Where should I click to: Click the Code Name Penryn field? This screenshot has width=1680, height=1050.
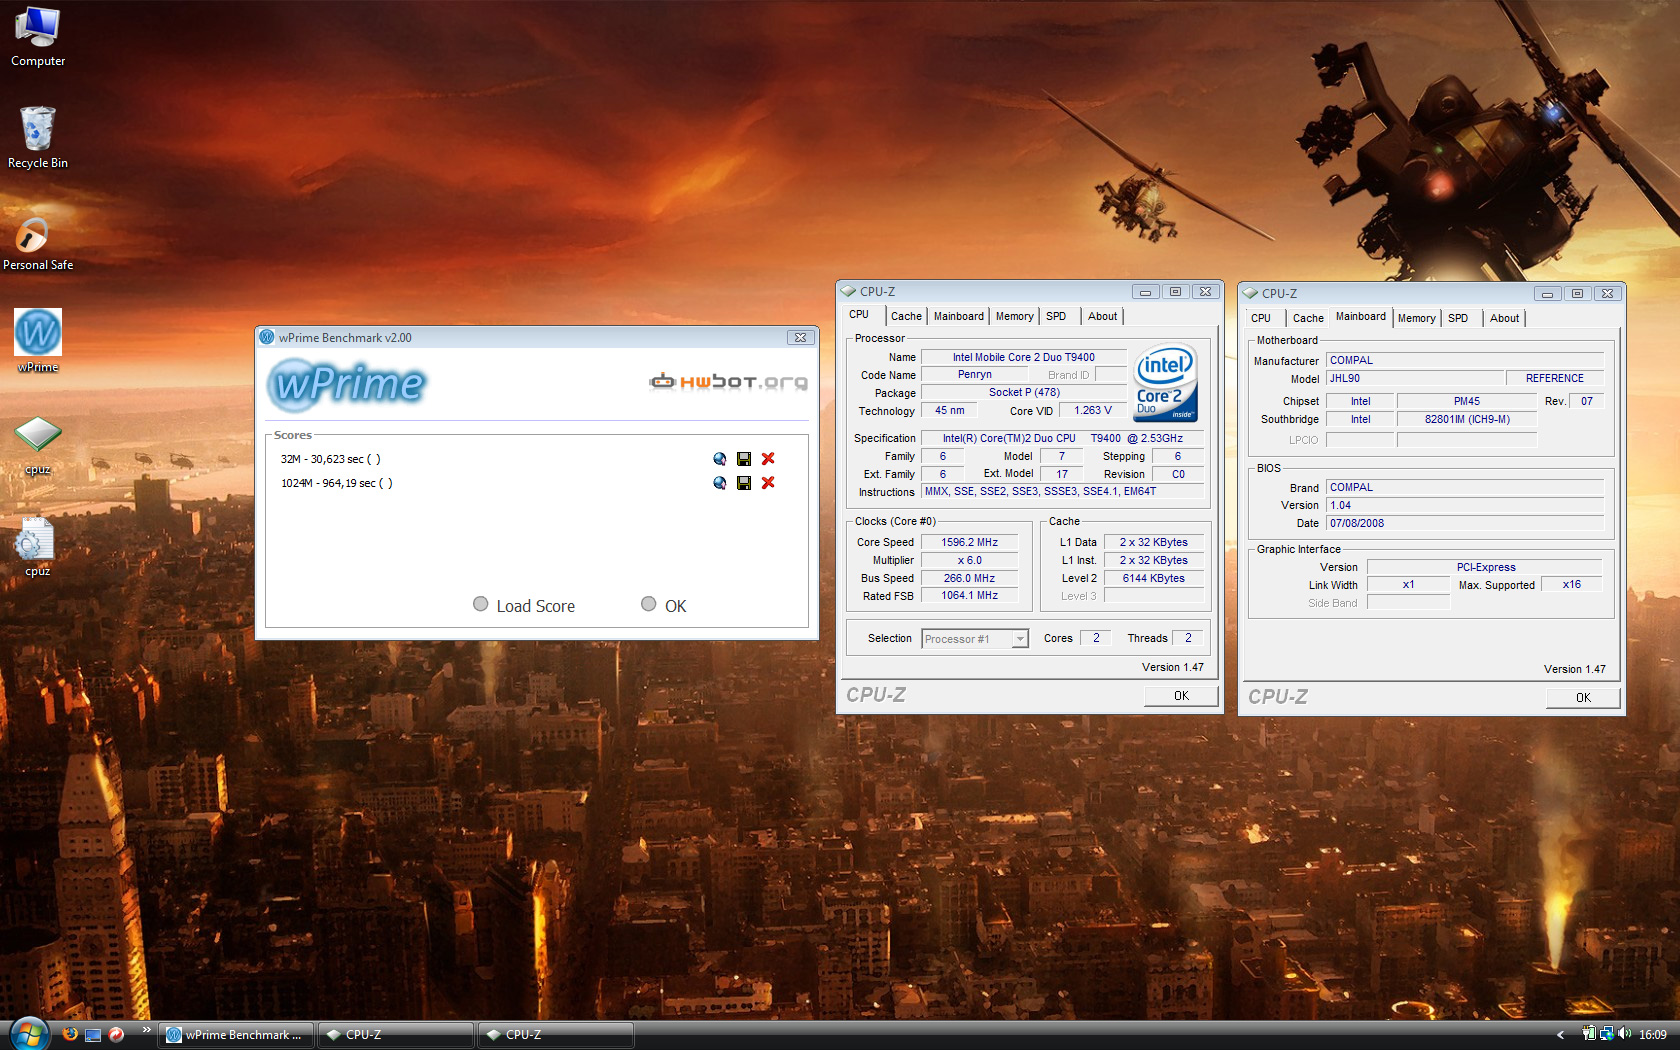coord(975,374)
